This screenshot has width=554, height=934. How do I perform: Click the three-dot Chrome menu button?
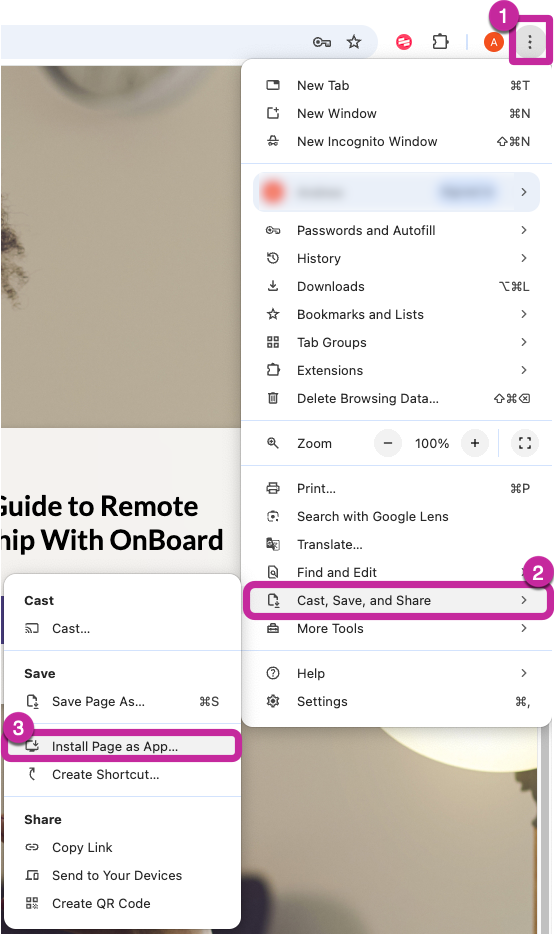pyautogui.click(x=530, y=42)
